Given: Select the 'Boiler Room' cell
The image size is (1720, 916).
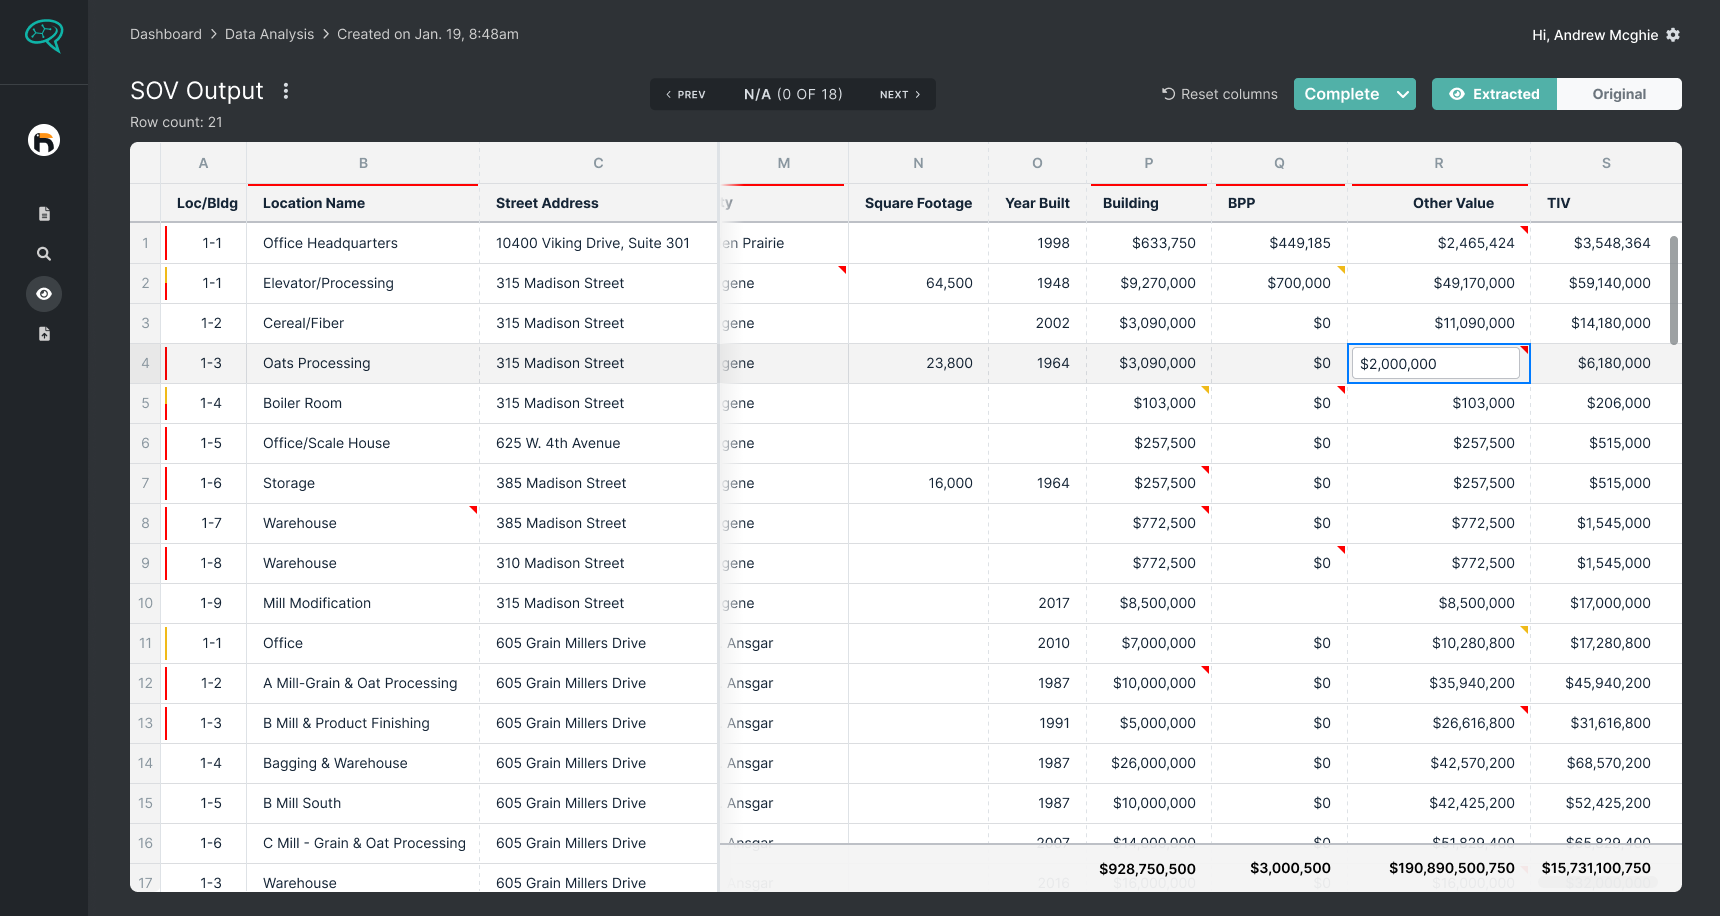Looking at the screenshot, I should coord(363,403).
